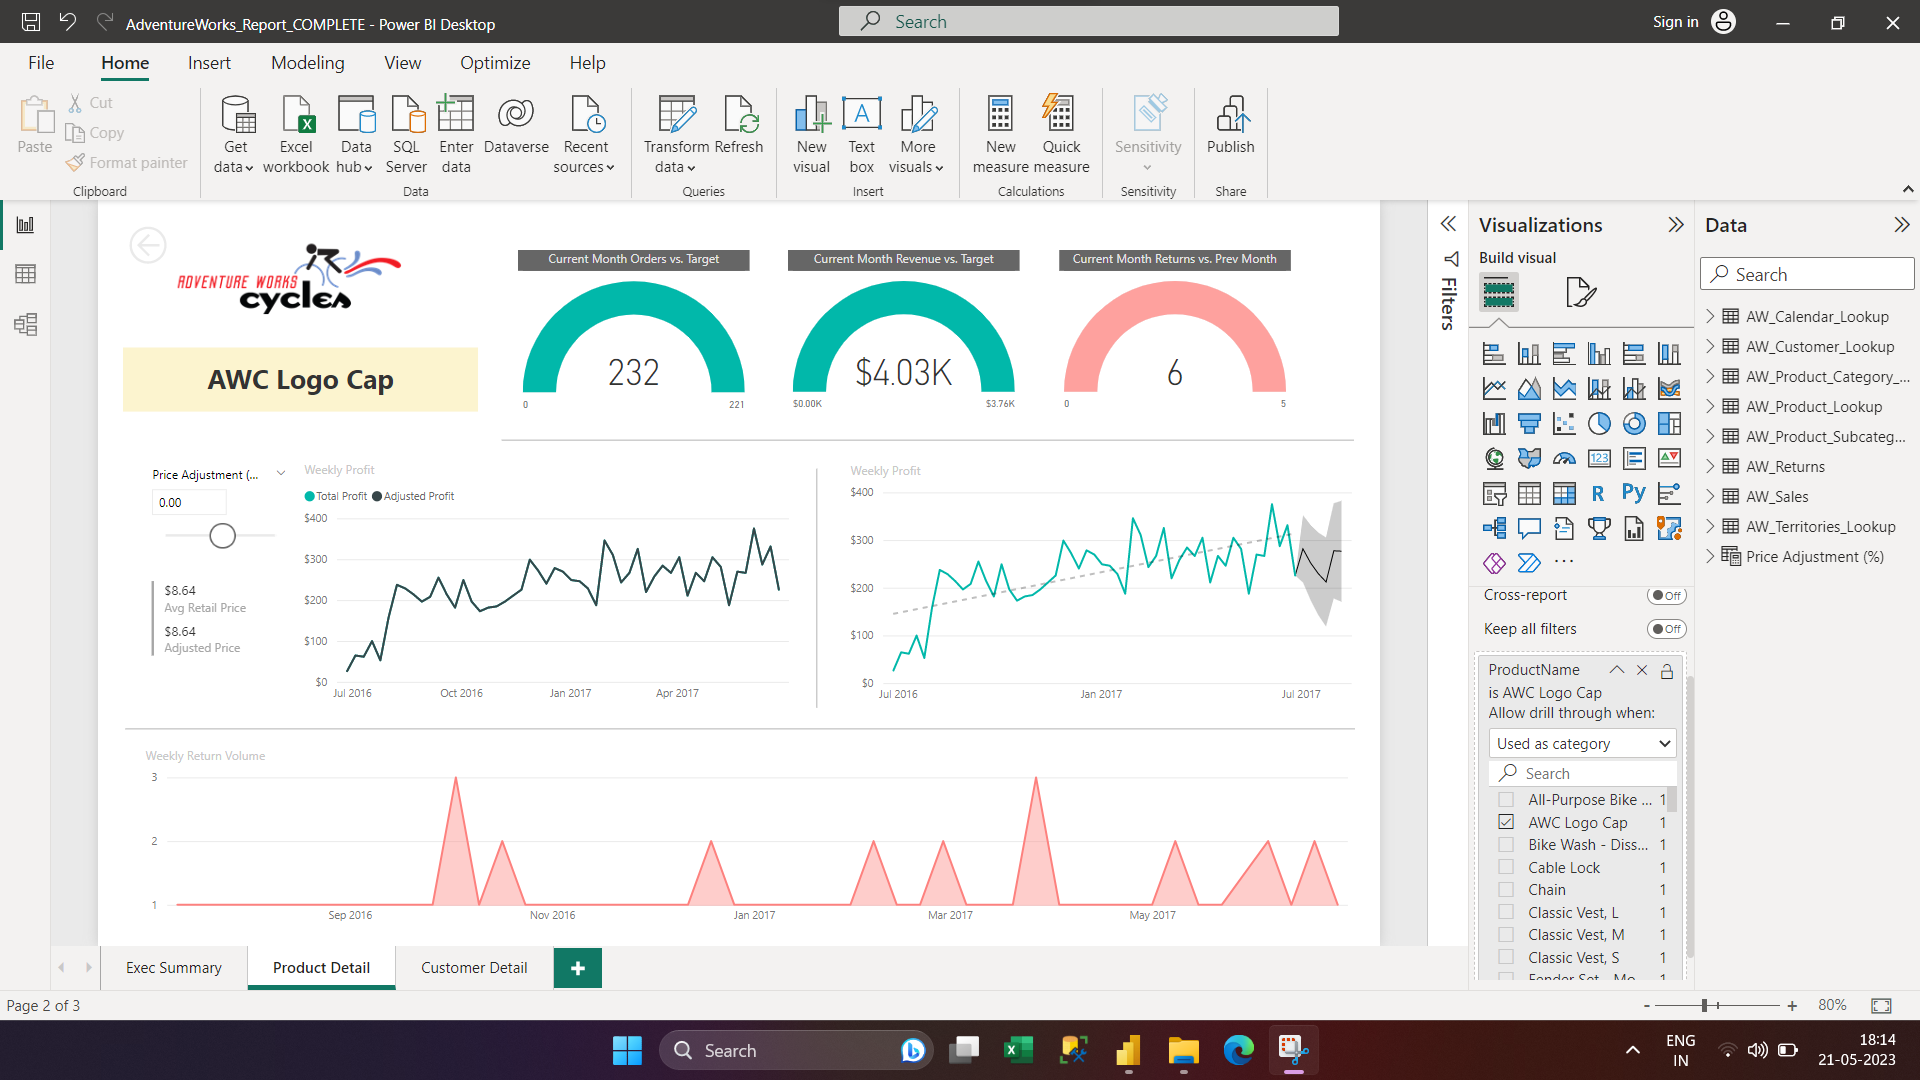
Task: Select the line chart visual type
Action: (1494, 389)
